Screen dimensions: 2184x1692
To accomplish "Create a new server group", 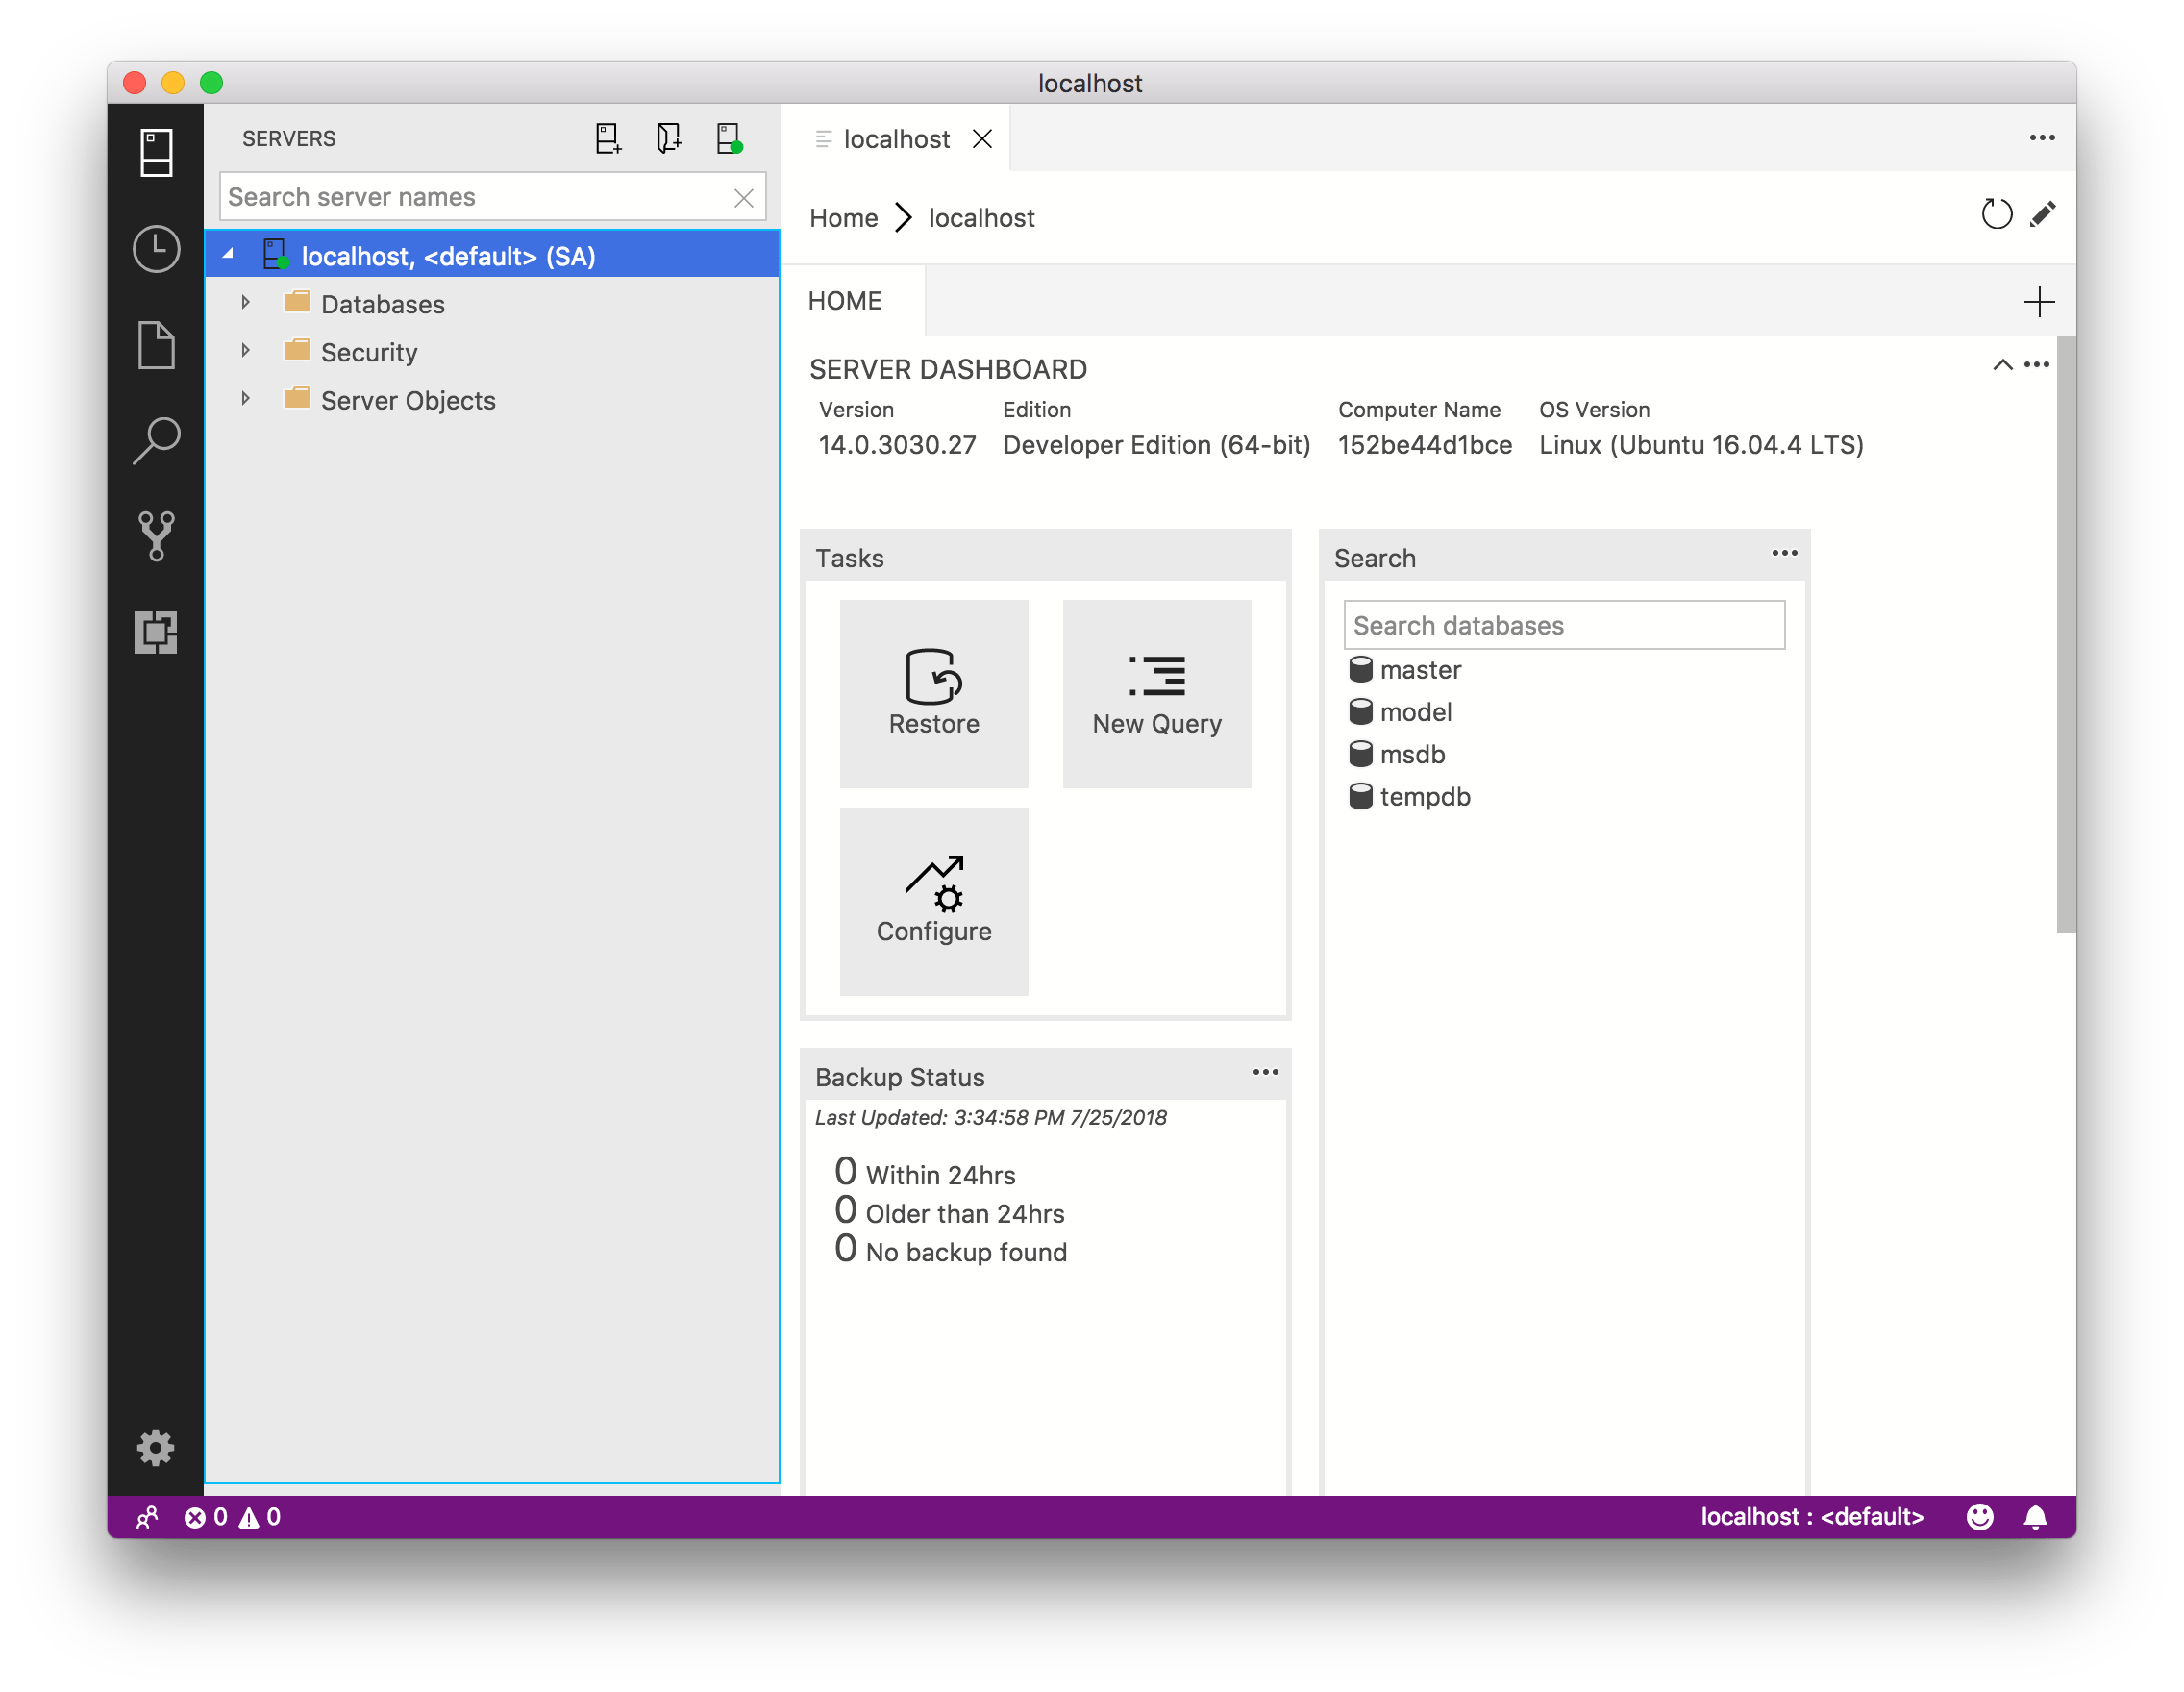I will click(668, 138).
